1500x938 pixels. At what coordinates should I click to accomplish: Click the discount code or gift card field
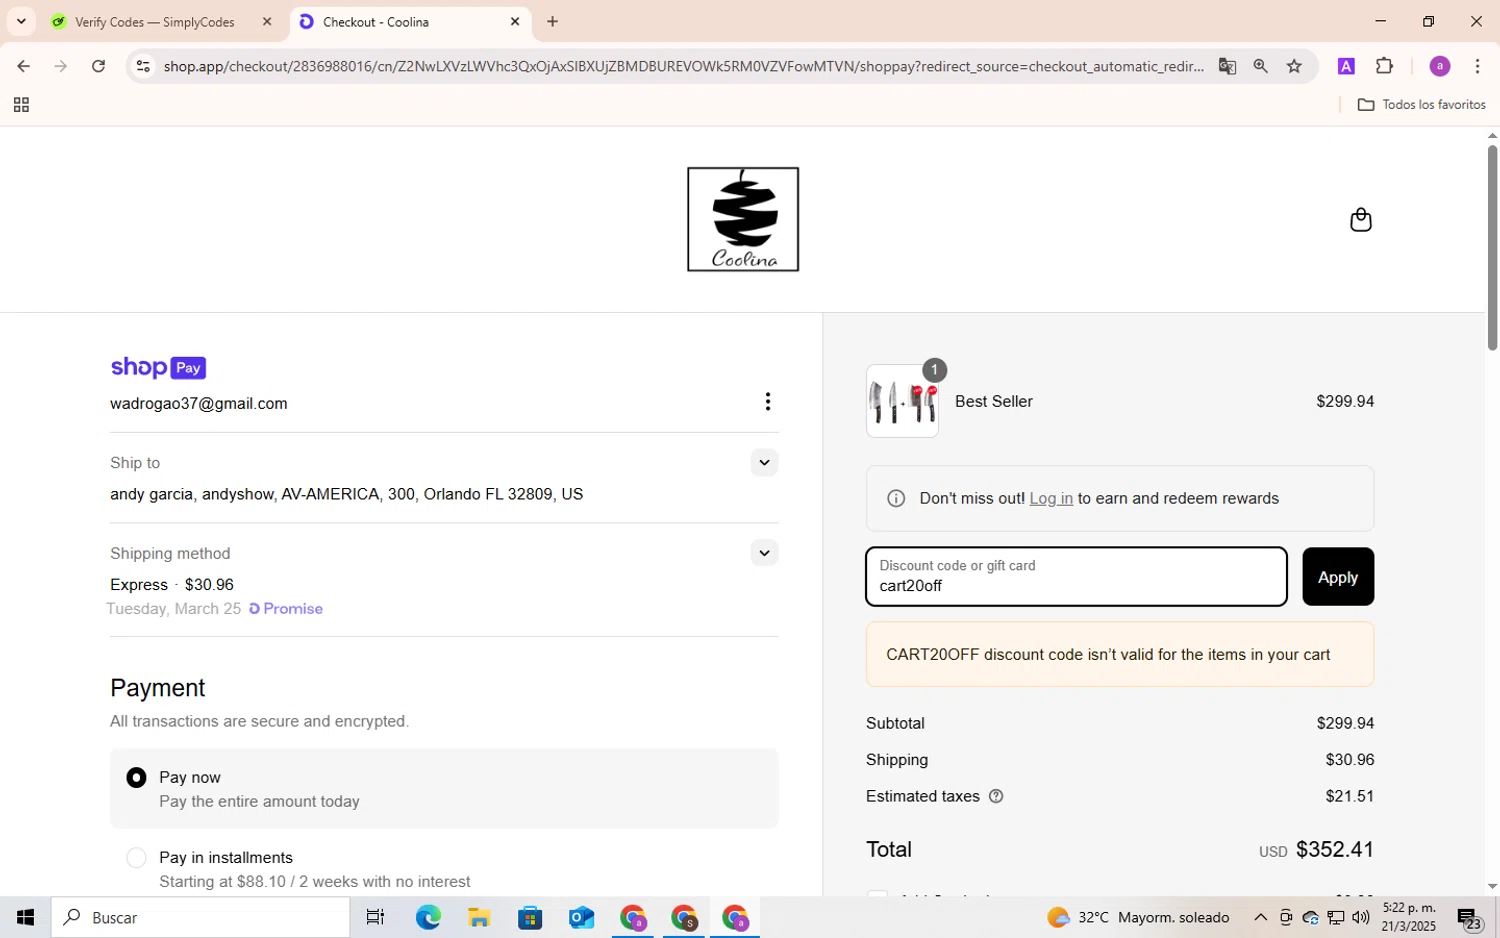point(1076,577)
